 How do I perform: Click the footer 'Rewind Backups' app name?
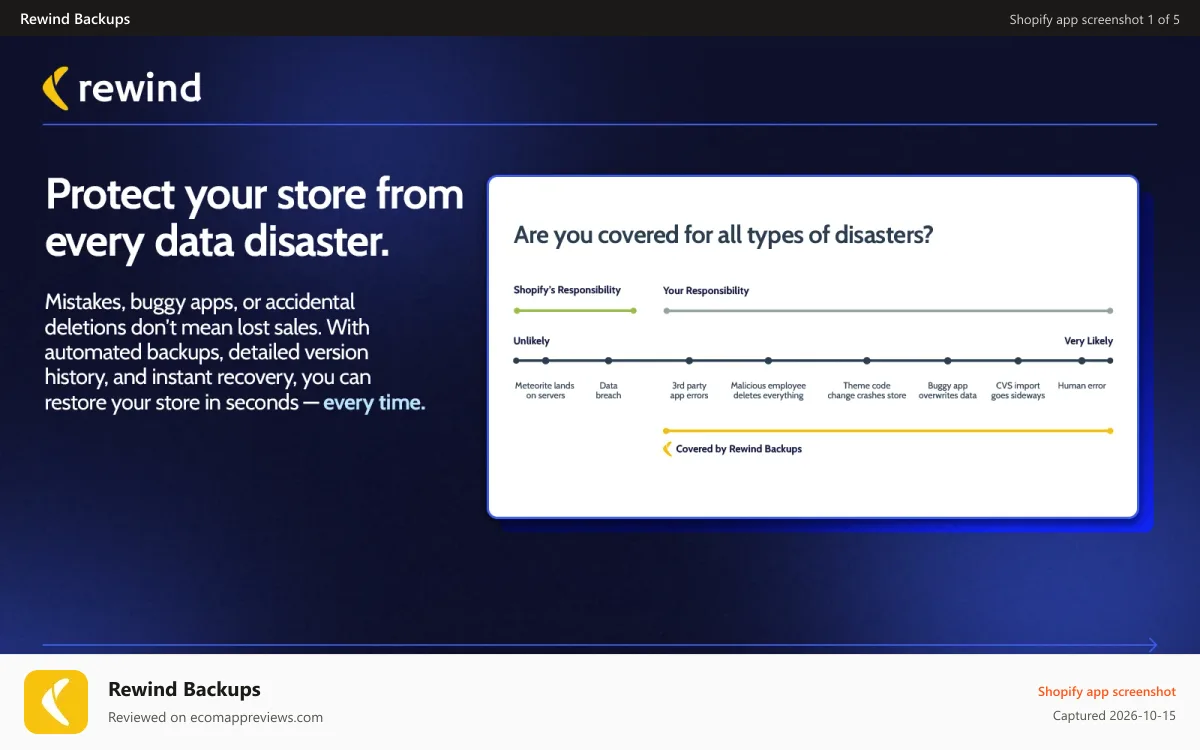[184, 689]
